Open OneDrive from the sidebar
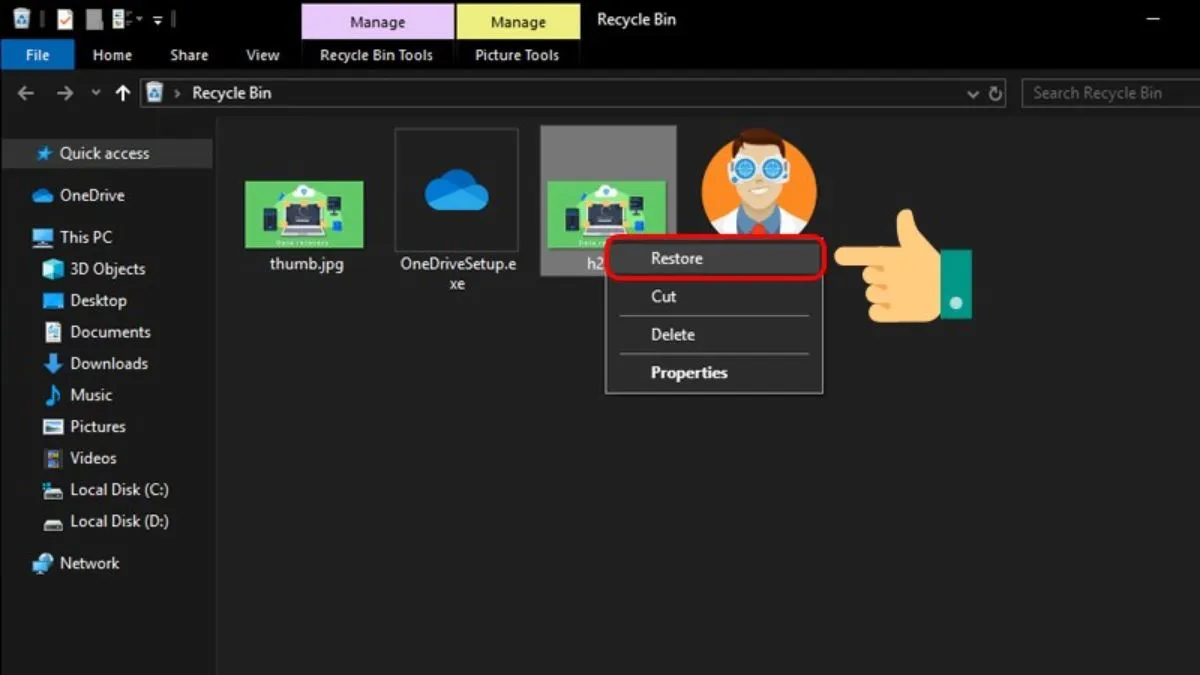 [90, 195]
